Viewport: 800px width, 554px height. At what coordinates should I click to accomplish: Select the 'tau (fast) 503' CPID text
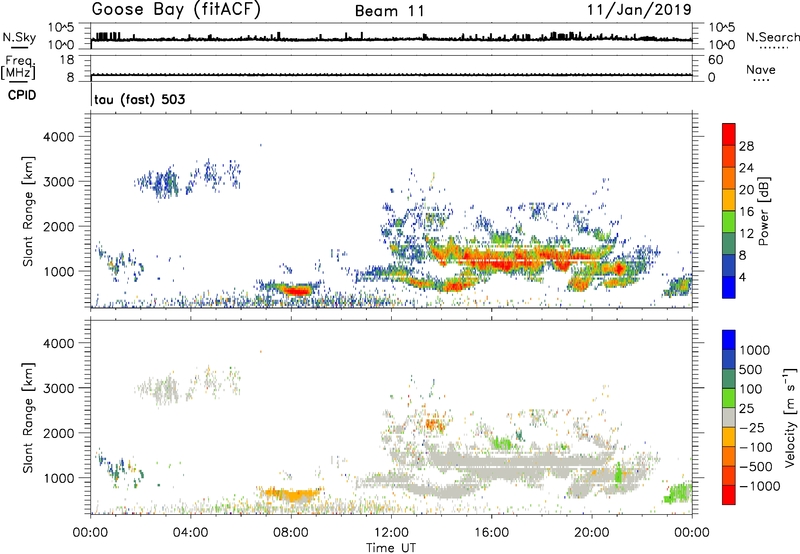[x=140, y=99]
